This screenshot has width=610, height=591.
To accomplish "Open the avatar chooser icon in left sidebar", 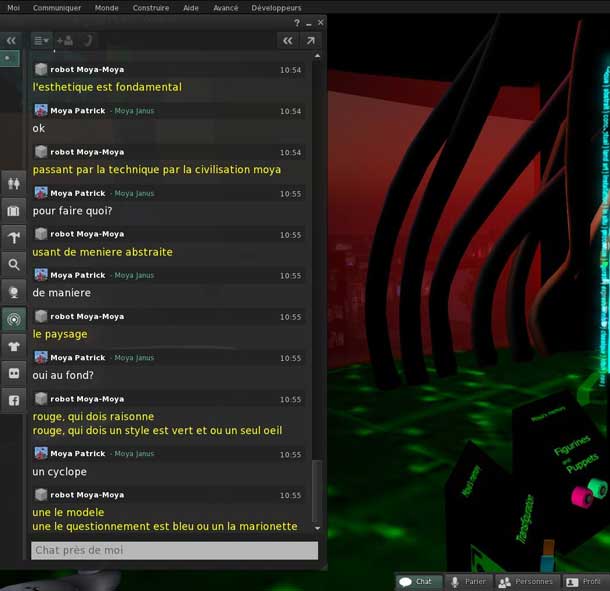I will point(14,183).
